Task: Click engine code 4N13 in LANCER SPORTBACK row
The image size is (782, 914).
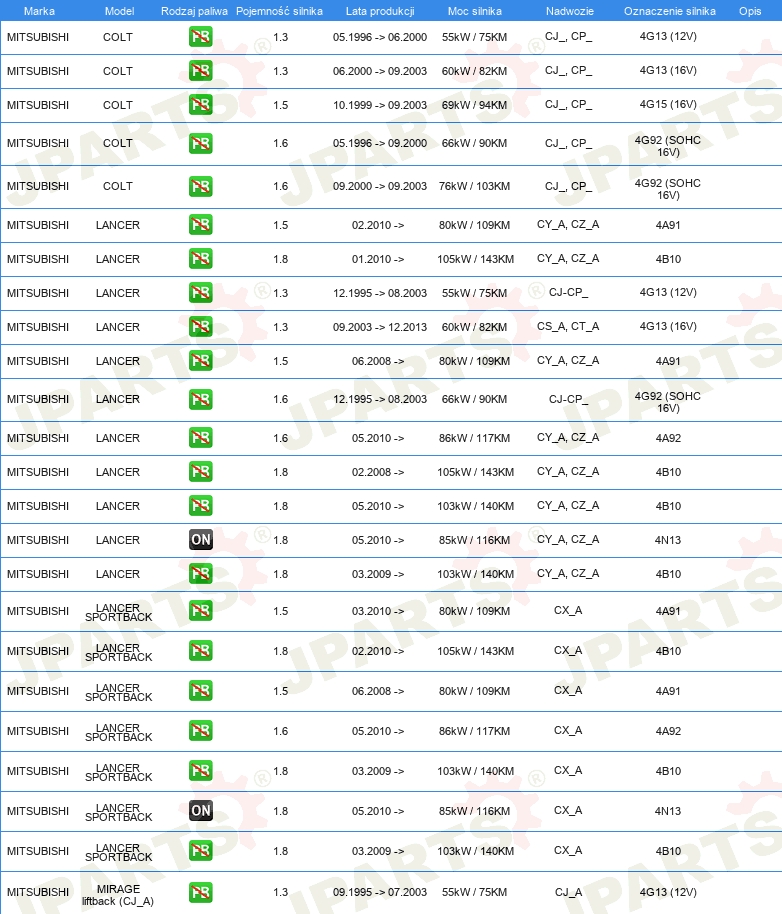Action: pyautogui.click(x=668, y=811)
